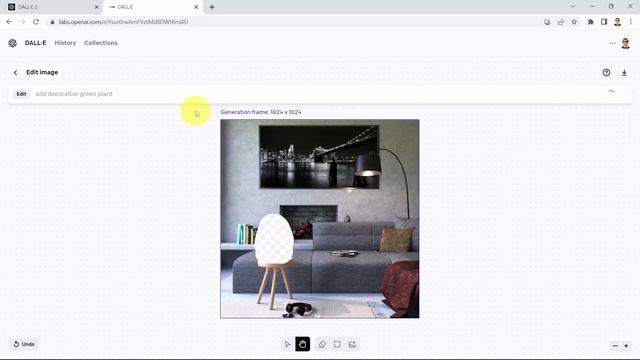Screen dimensions: 640x360
Task: Add a generation frame tool
Action: point(337,344)
